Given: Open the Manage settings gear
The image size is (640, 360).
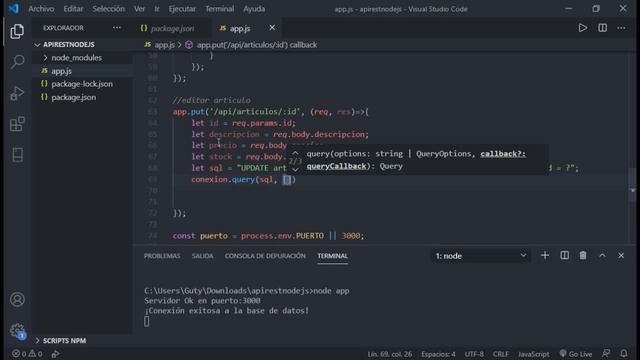Looking at the screenshot, I should [x=17, y=331].
